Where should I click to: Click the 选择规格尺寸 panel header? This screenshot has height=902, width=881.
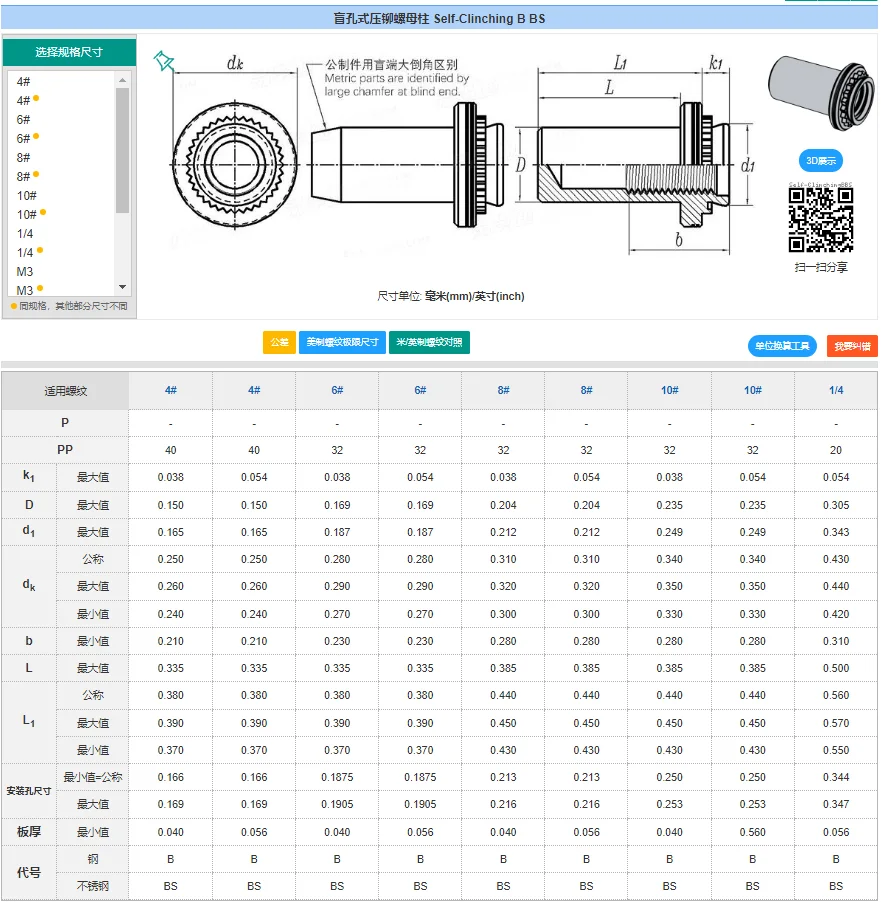(69, 52)
